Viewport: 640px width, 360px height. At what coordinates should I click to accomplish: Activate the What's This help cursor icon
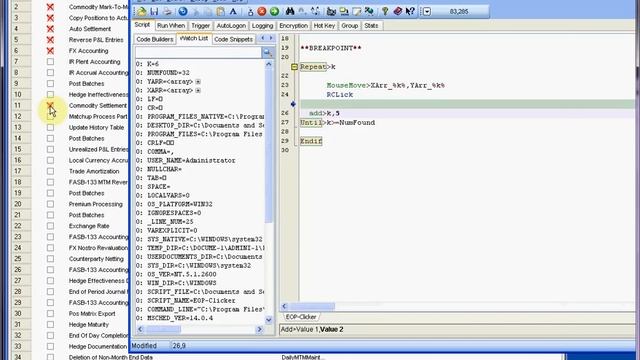point(410,11)
